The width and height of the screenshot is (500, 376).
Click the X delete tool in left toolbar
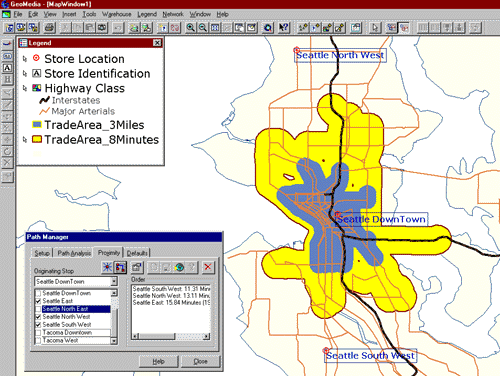[x=7, y=163]
